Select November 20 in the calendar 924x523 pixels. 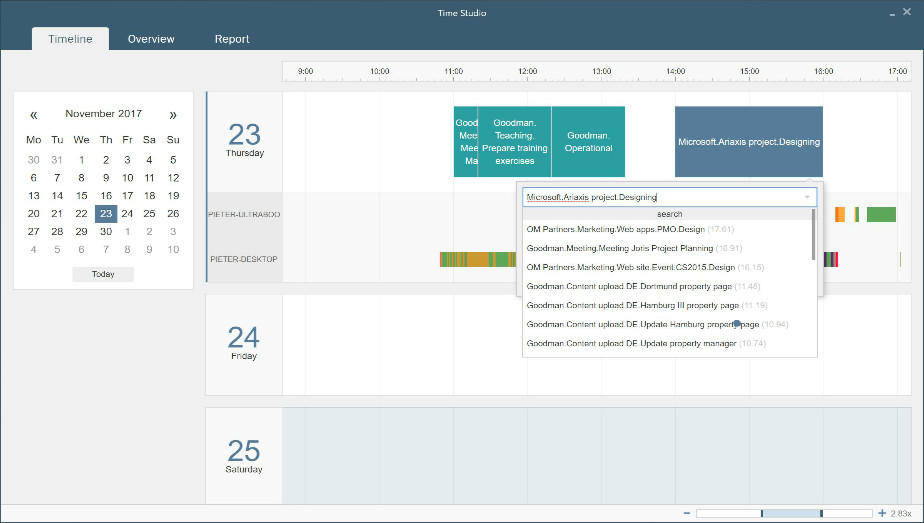point(34,214)
